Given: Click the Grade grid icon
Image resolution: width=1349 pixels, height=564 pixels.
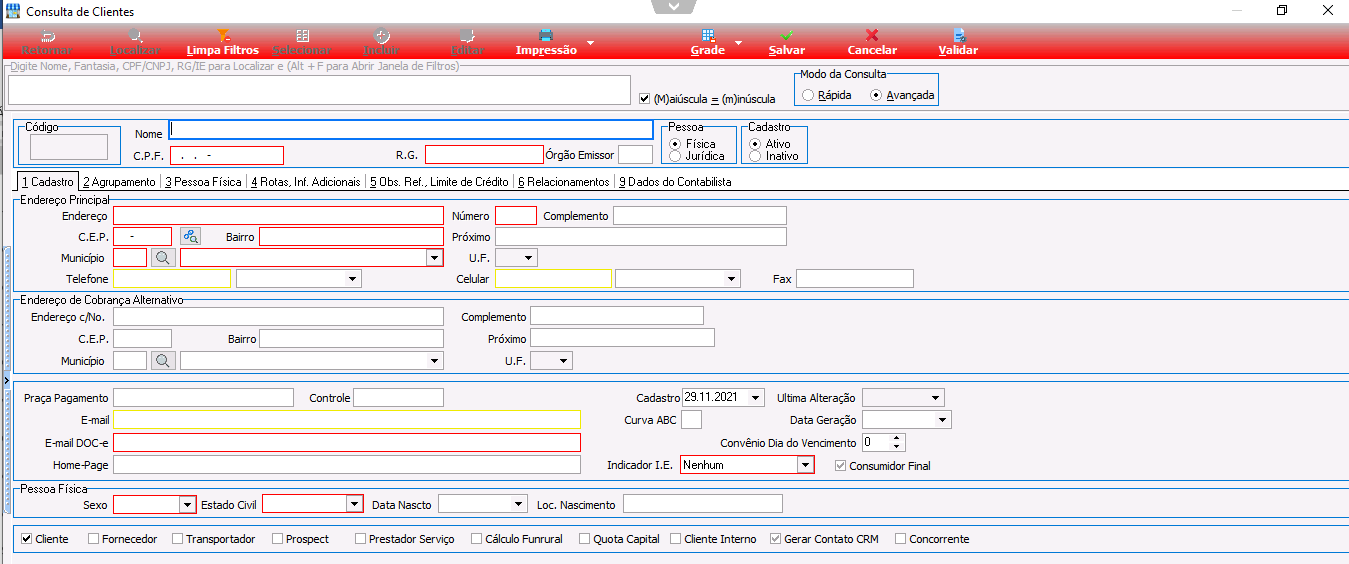Looking at the screenshot, I should point(708,36).
